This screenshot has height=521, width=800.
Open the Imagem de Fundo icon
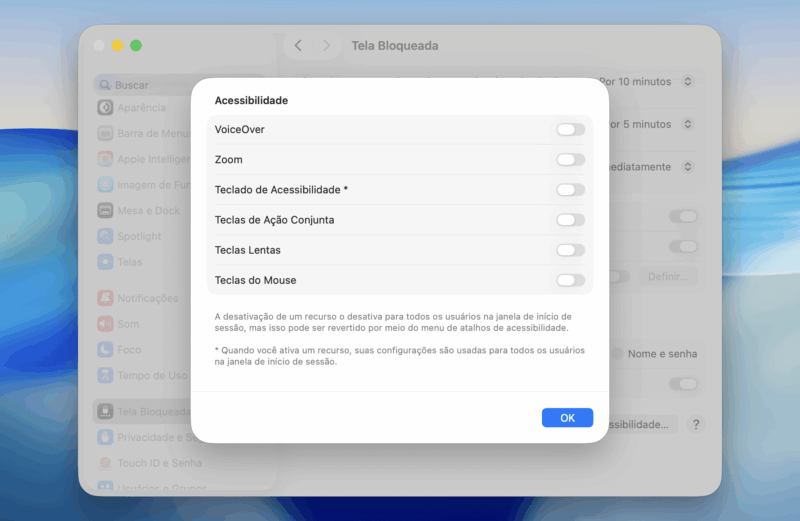(105, 185)
